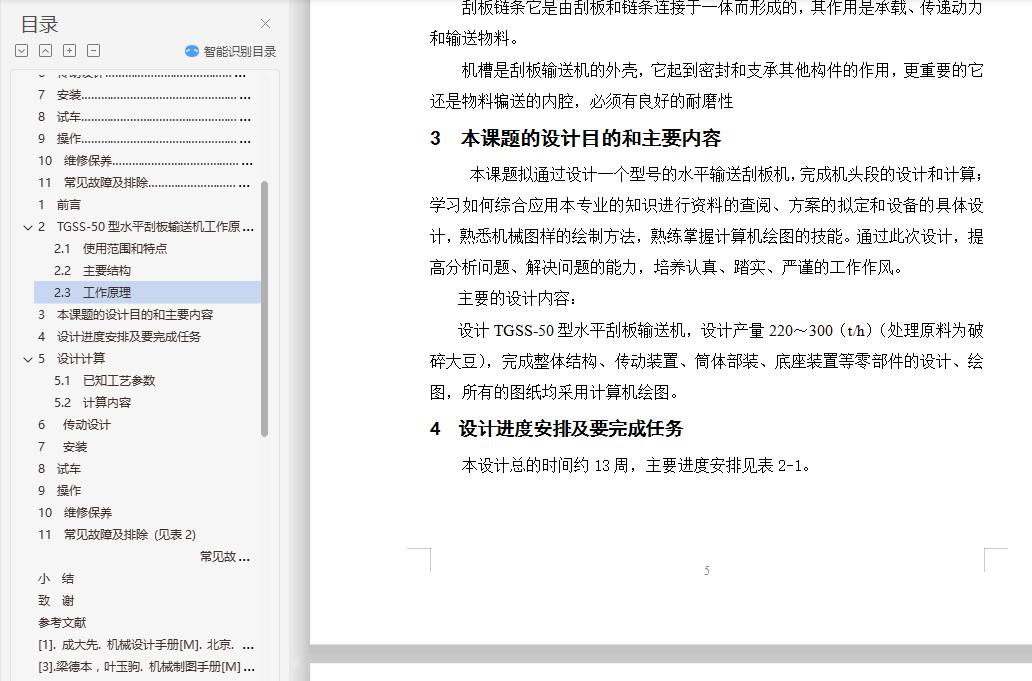This screenshot has height=681, width=1032.
Task: Click the line 和输送物料。 at document top
Action: 475,38
